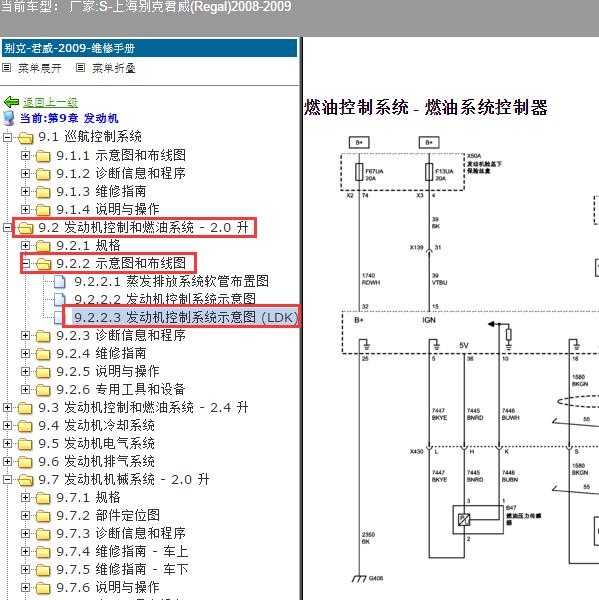Click folder icon of 9.2.4 维修指南
Viewport: 599px width, 600px height.
[x=43, y=354]
